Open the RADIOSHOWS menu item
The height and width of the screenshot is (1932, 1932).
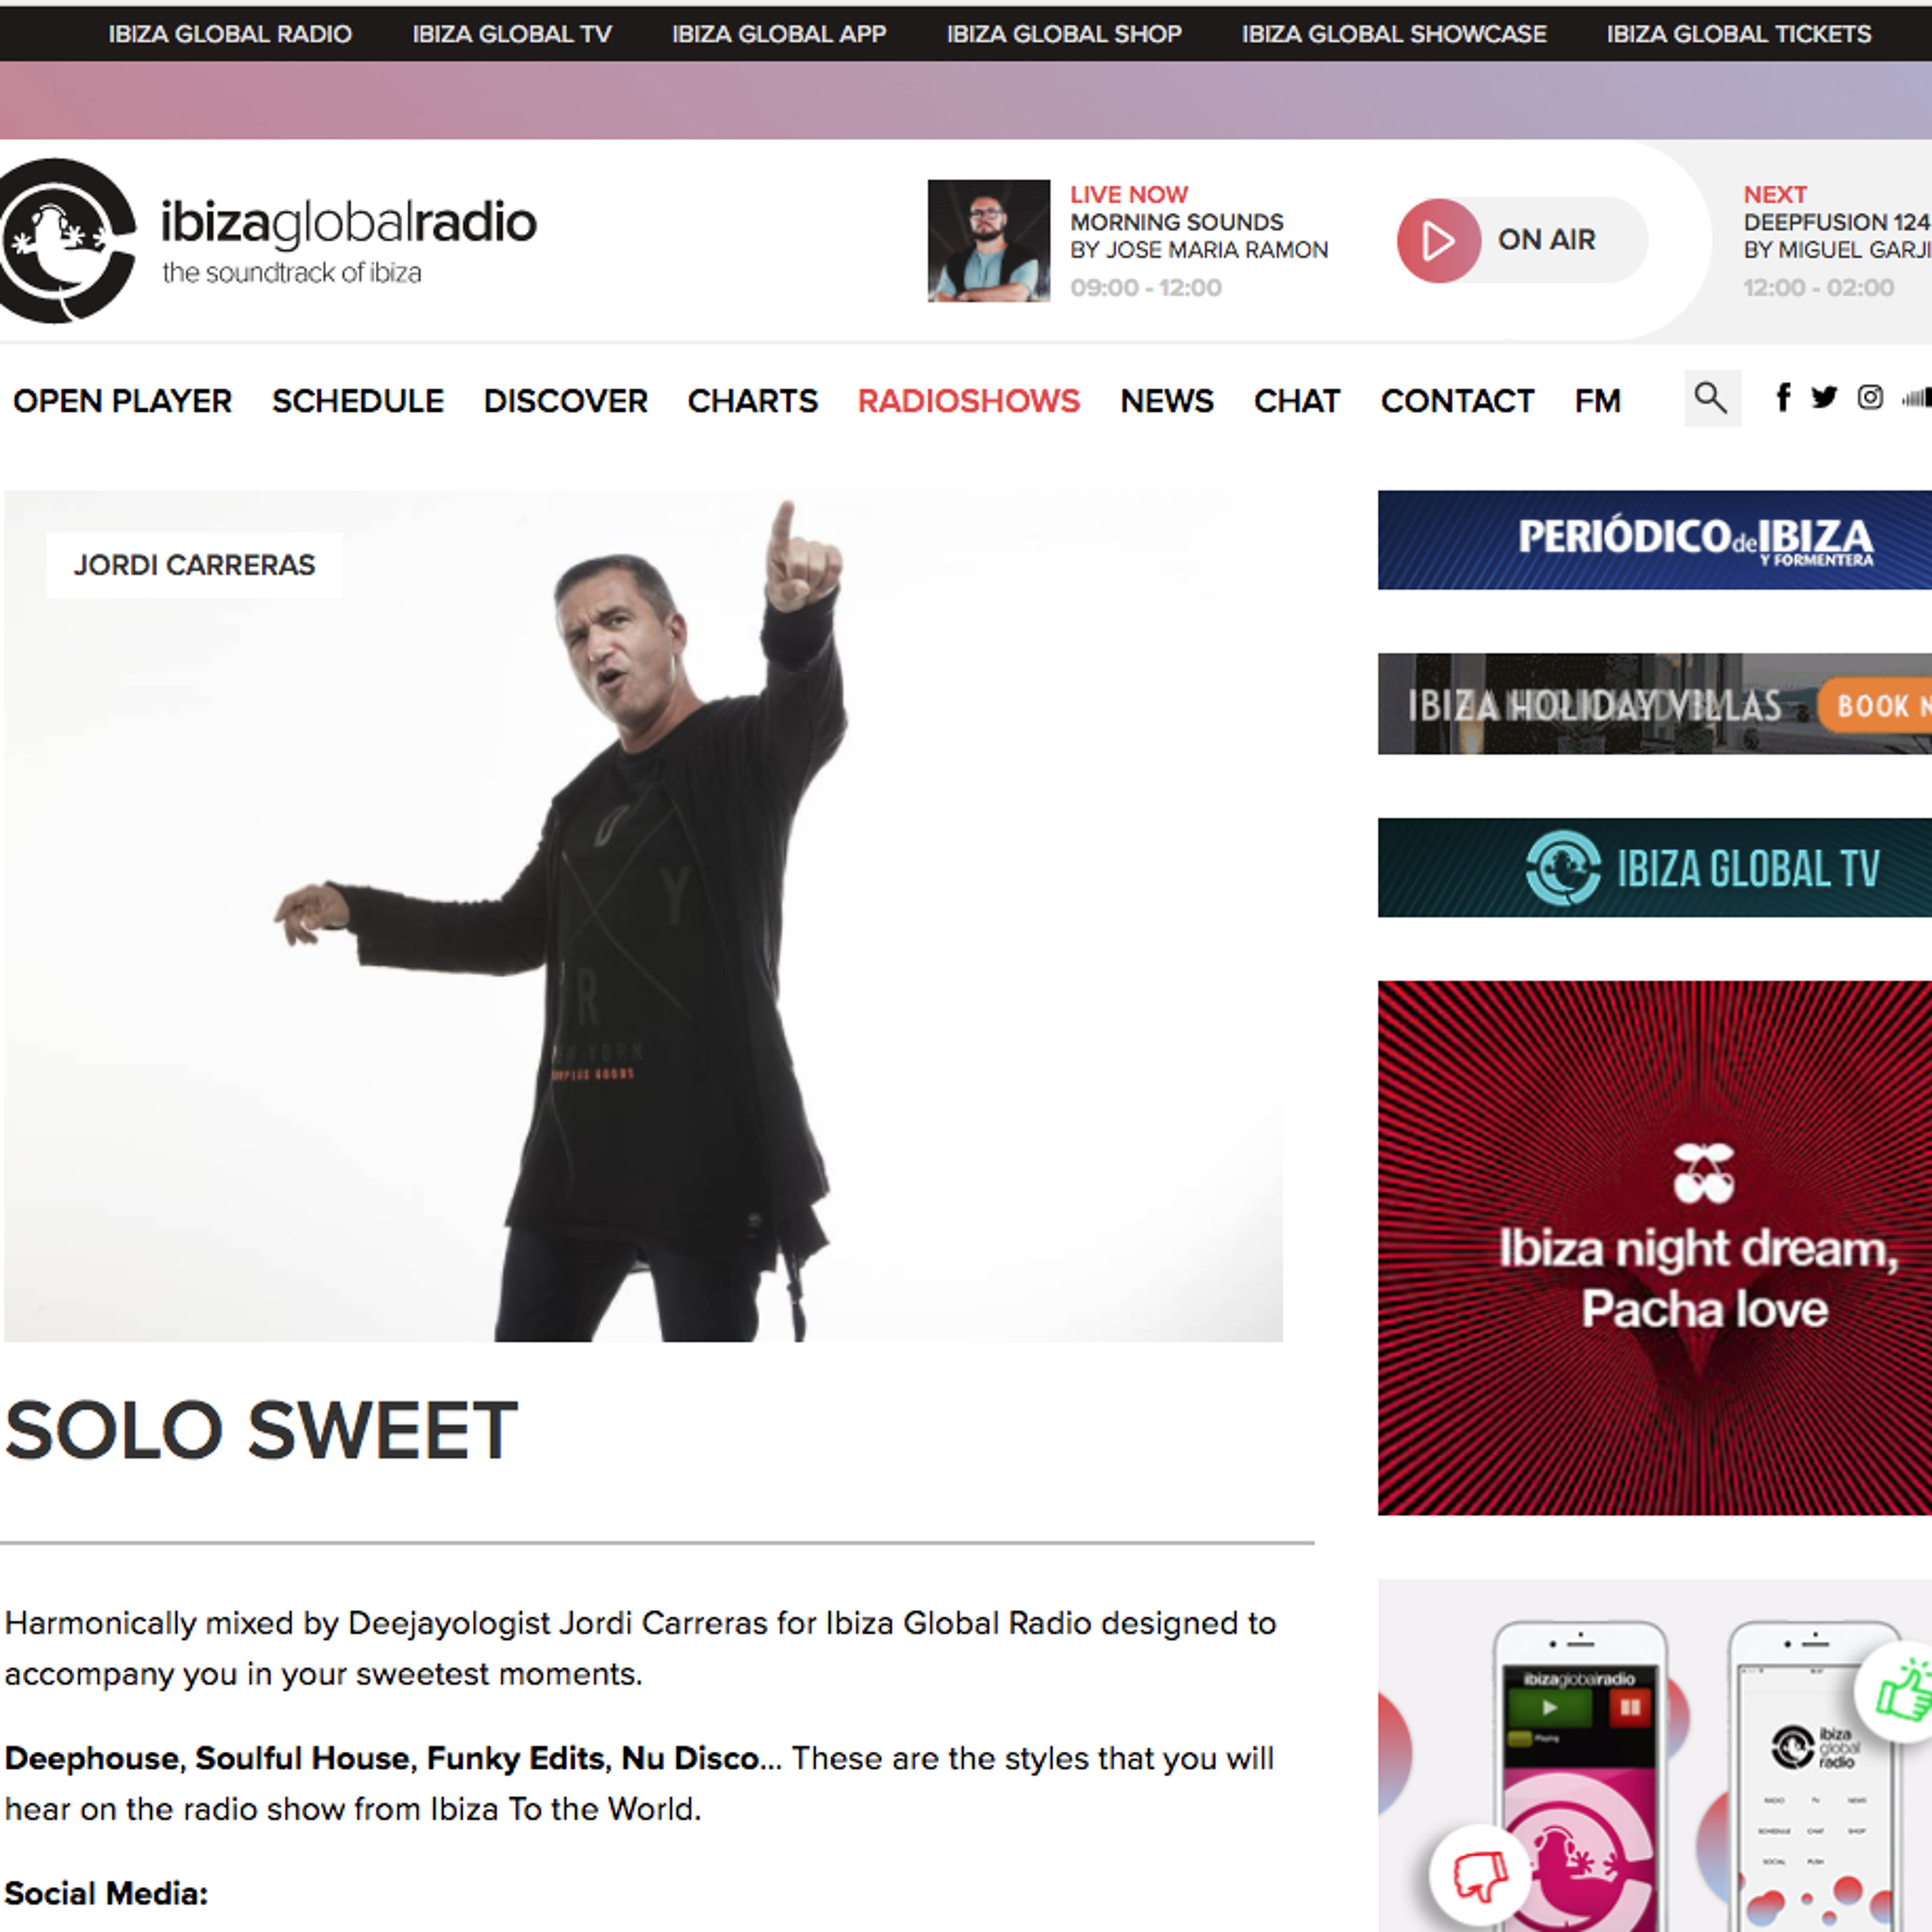click(968, 401)
